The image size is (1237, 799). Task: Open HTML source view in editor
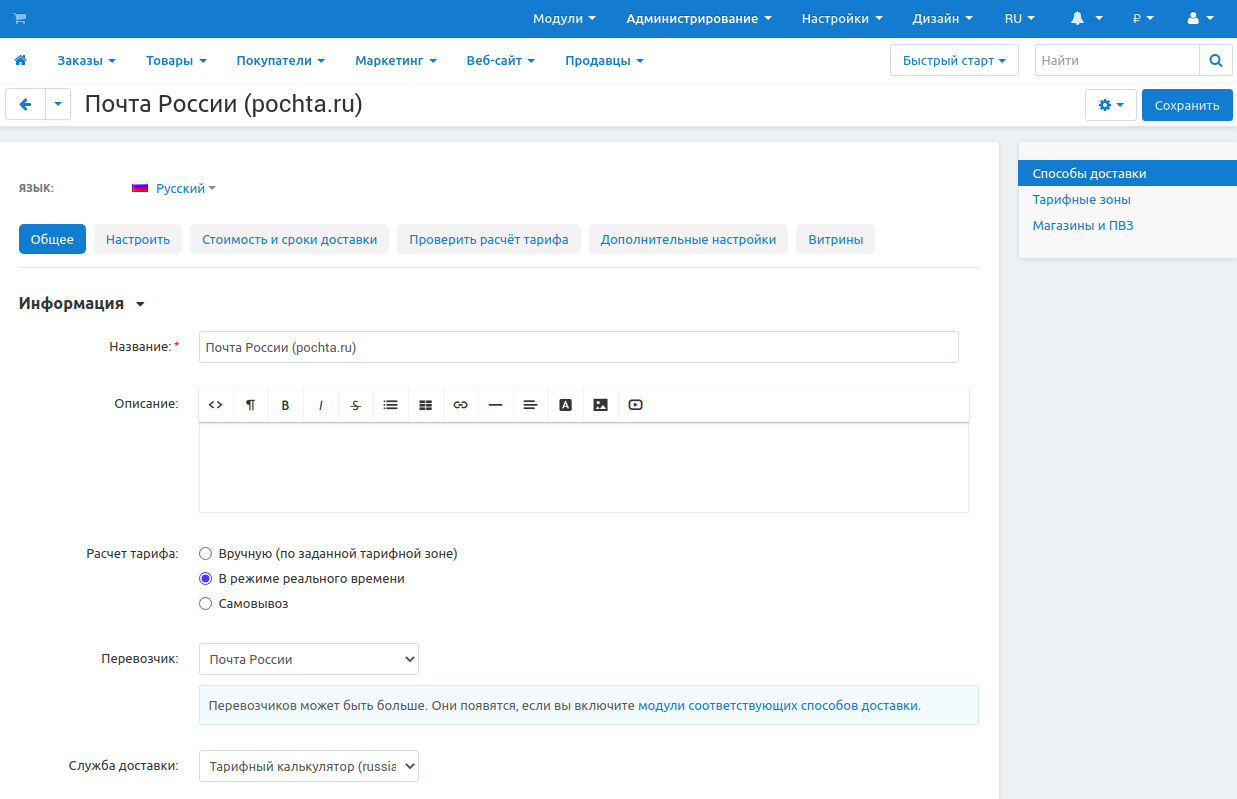pyautogui.click(x=215, y=405)
